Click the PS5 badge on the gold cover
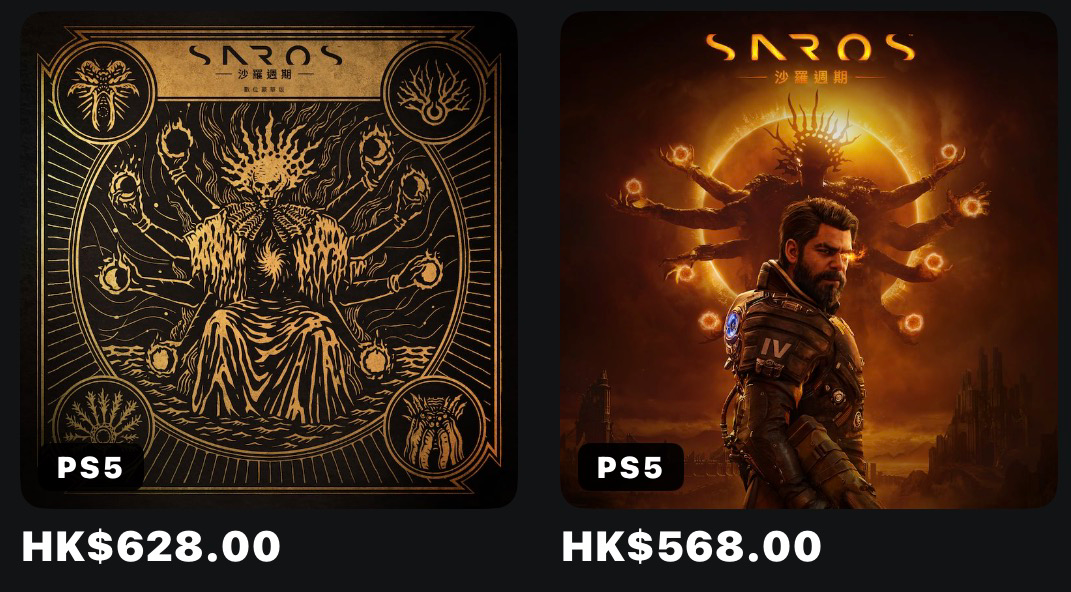Image resolution: width=1071 pixels, height=592 pixels. [x=90, y=467]
